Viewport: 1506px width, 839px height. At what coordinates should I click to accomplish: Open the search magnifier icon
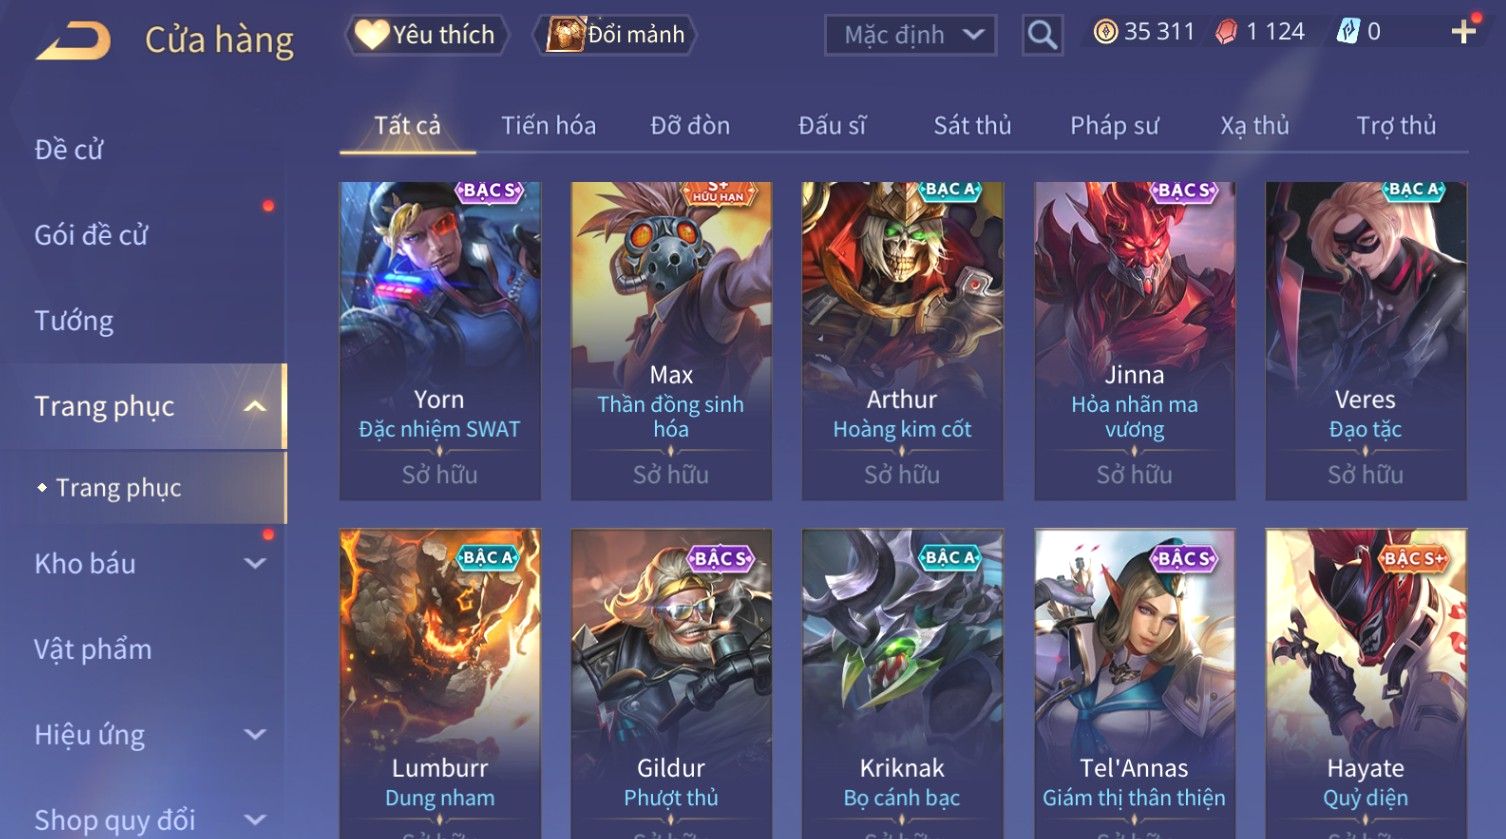point(1042,35)
